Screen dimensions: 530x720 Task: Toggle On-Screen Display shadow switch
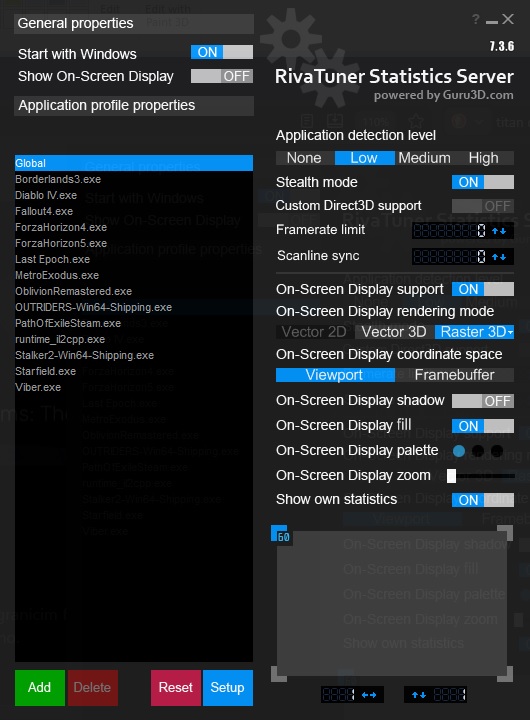tap(483, 401)
